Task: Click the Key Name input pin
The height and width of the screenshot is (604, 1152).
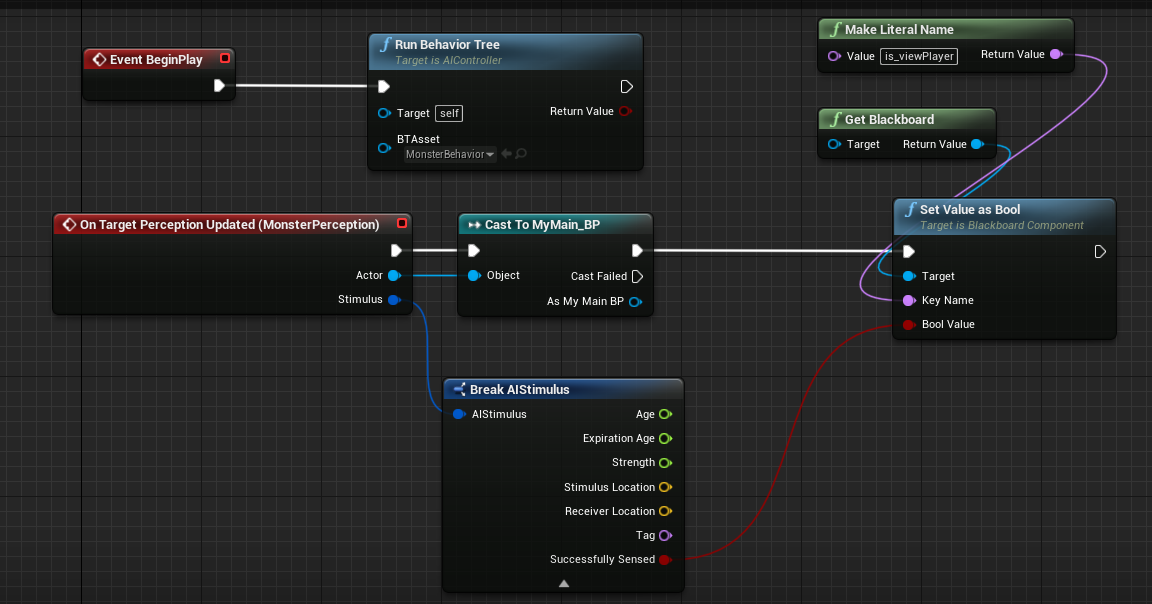Action: click(x=910, y=300)
